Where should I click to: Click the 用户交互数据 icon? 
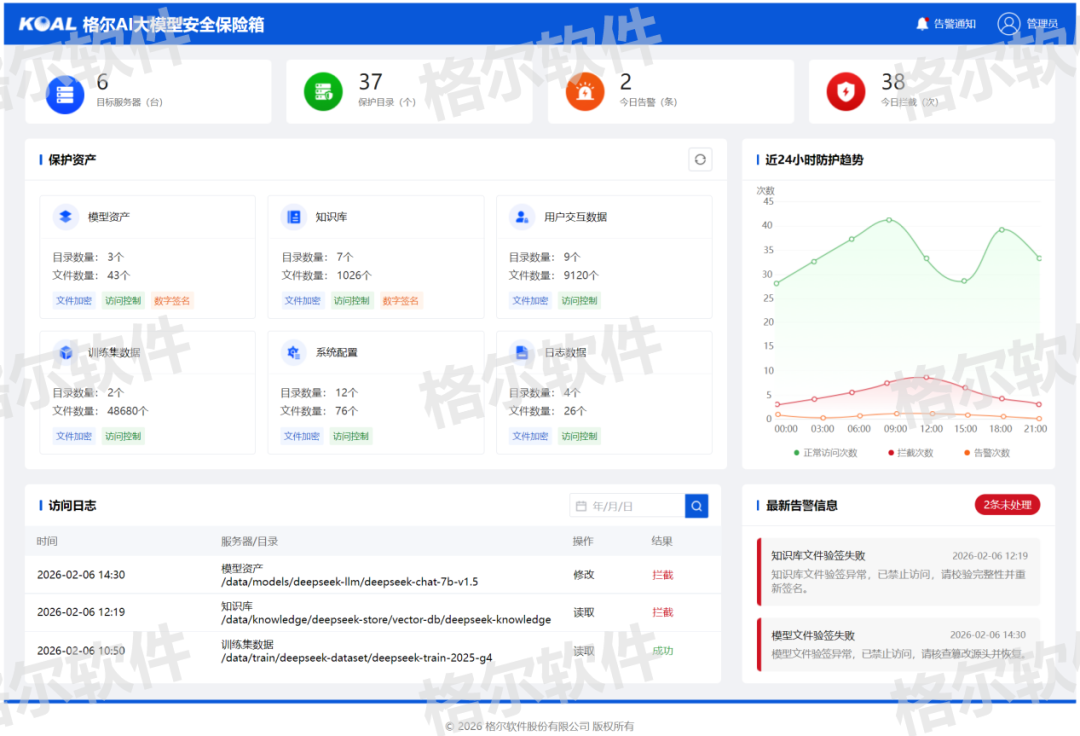tap(521, 216)
